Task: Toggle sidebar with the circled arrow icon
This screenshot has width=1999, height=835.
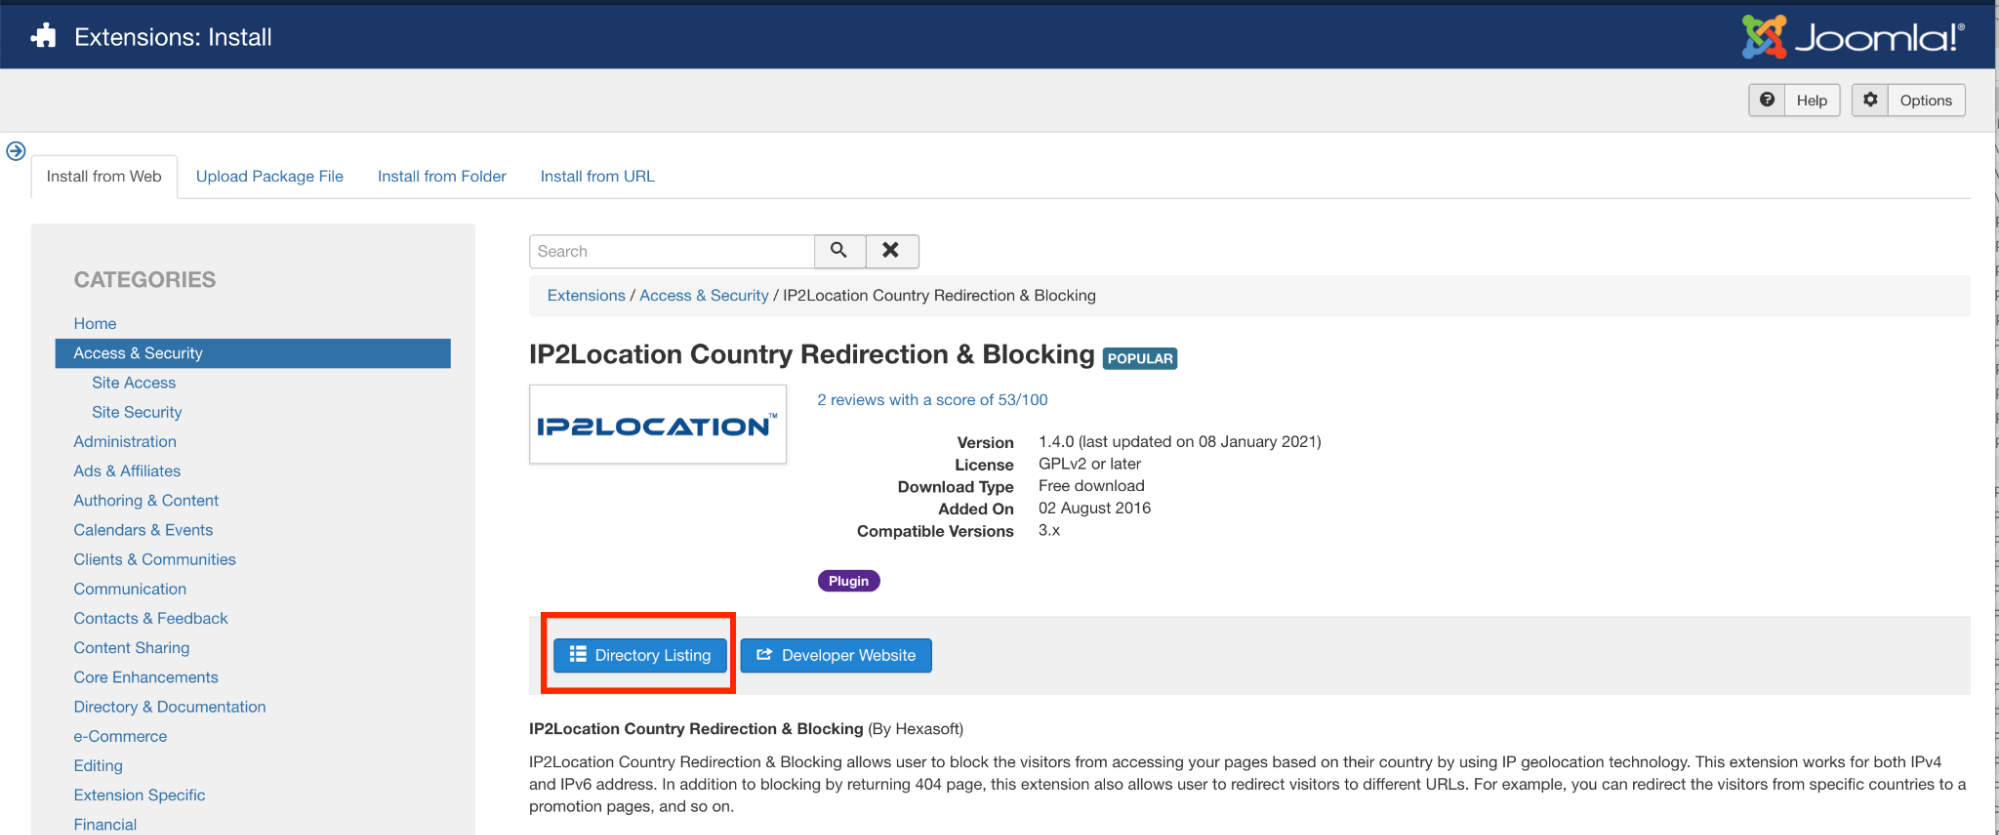Action: click(16, 151)
